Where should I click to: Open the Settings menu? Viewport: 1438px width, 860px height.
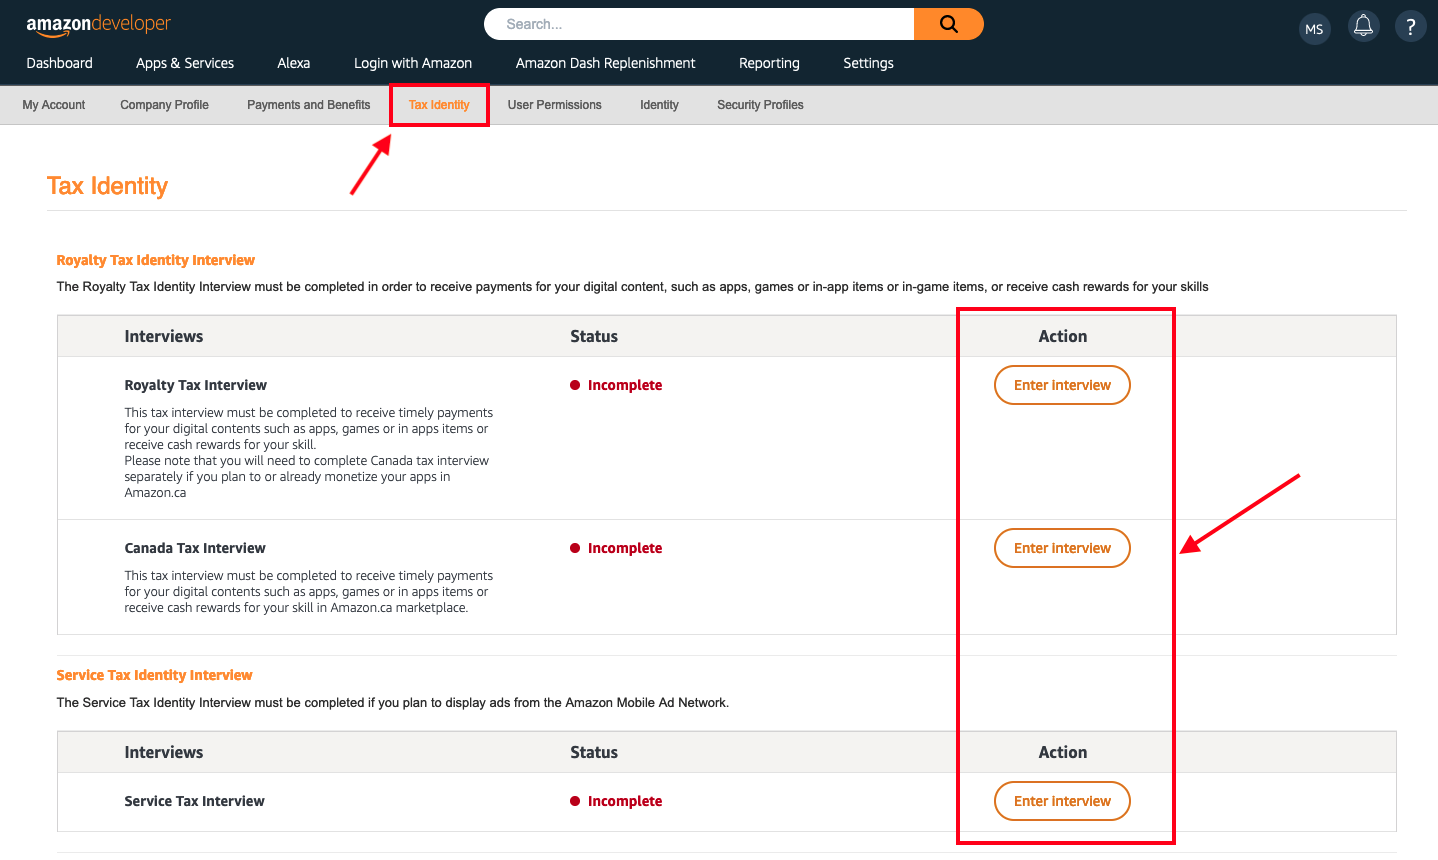click(868, 63)
